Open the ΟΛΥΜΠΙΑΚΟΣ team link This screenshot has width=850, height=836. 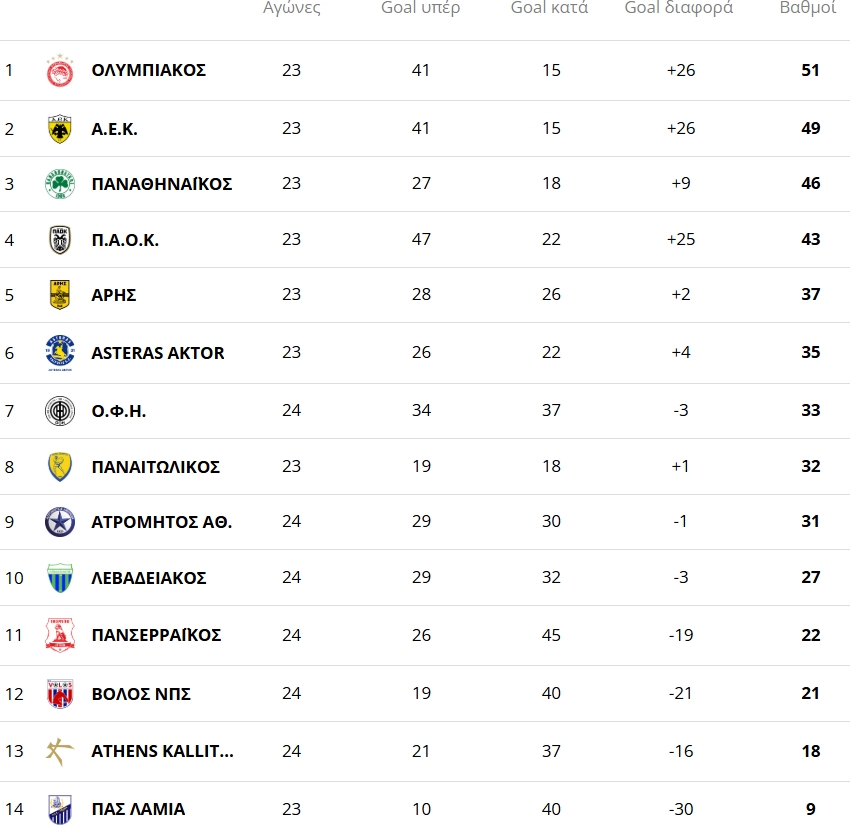tap(148, 71)
